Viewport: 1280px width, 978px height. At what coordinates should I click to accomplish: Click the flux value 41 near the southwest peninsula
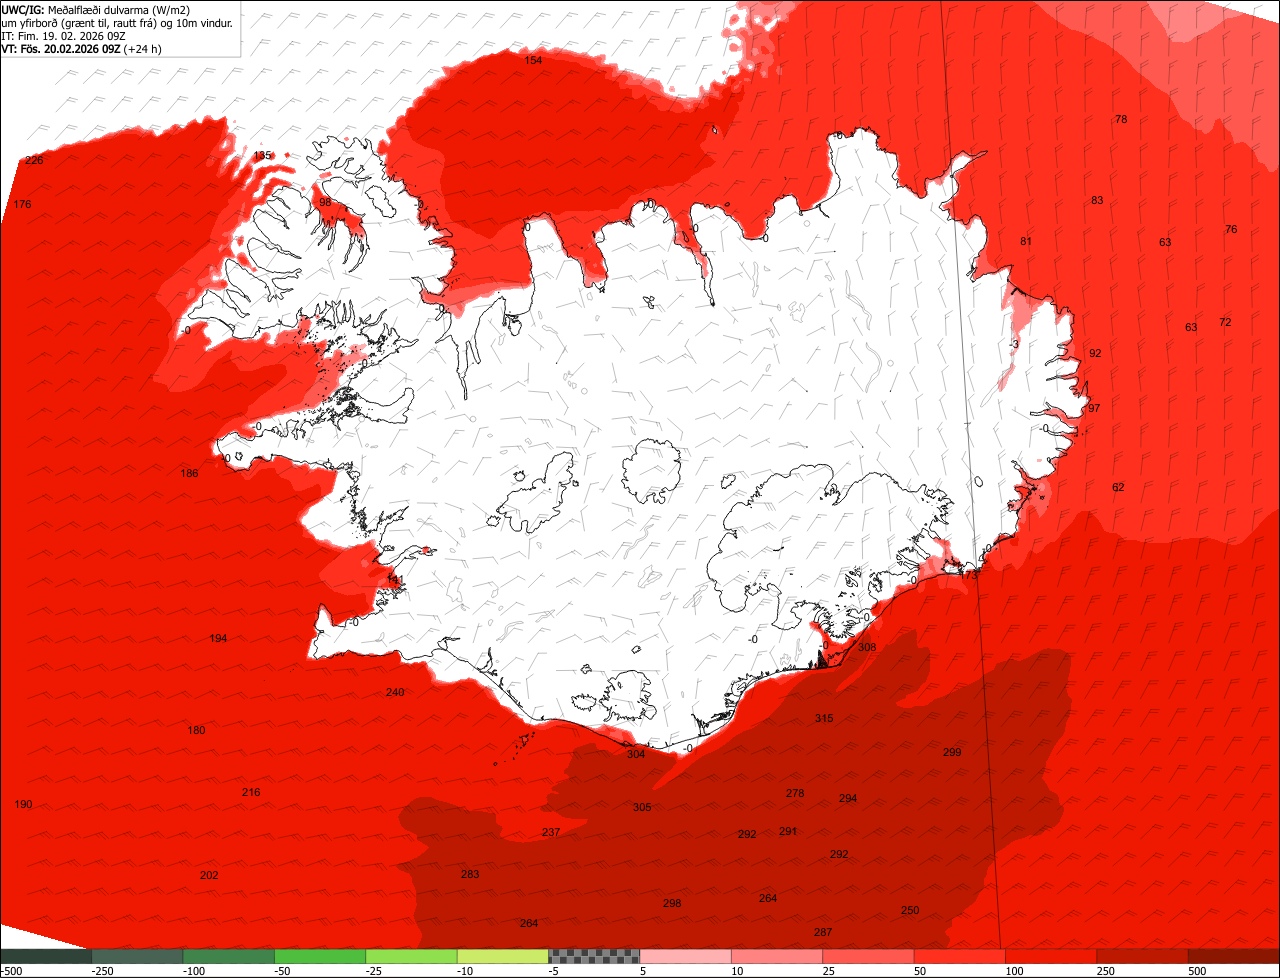tap(396, 579)
